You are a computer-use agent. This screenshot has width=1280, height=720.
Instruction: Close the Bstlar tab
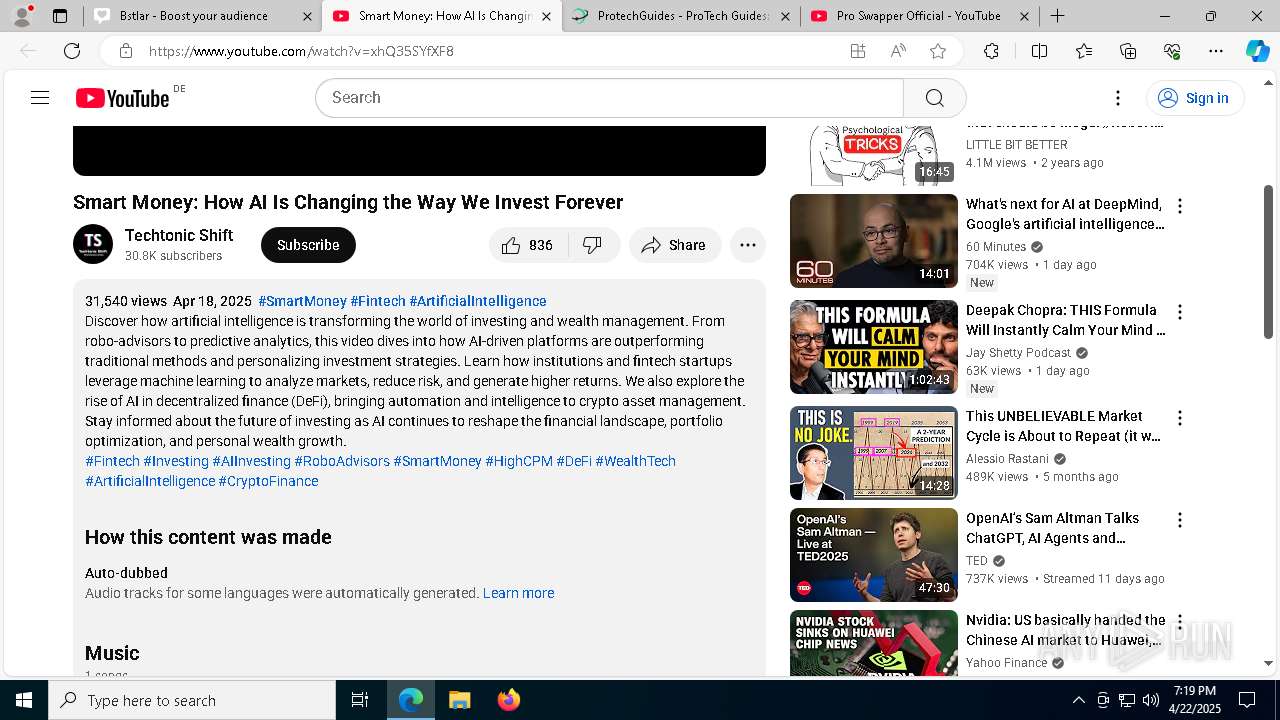(307, 16)
